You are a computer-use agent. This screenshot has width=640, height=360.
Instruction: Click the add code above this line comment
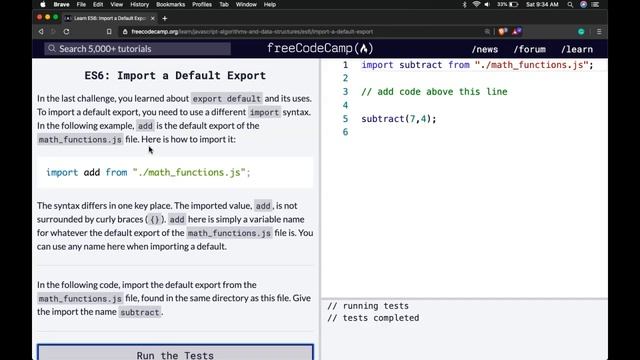pyautogui.click(x=434, y=92)
